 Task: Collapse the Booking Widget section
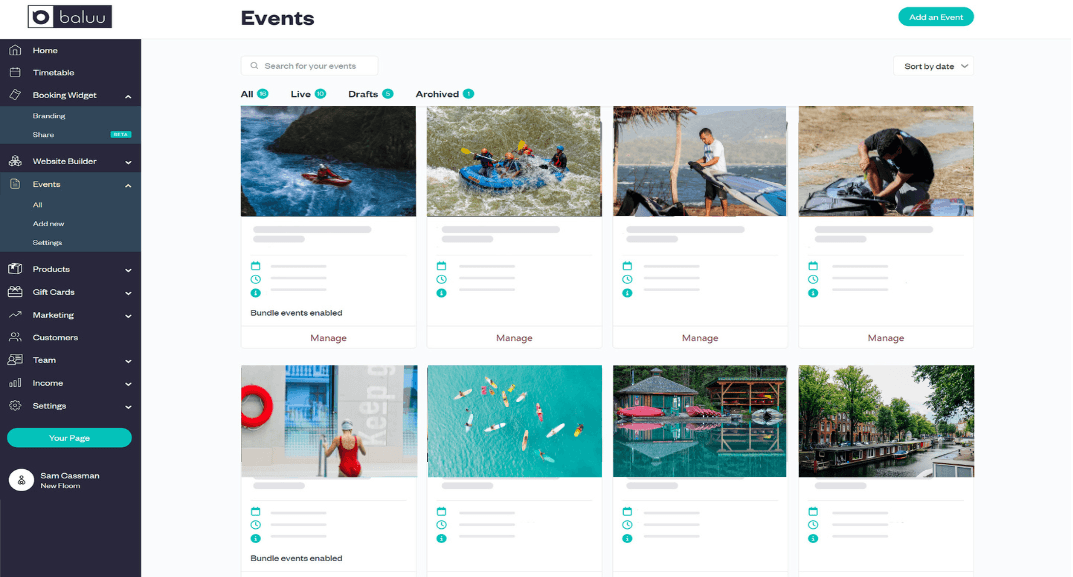tap(128, 96)
